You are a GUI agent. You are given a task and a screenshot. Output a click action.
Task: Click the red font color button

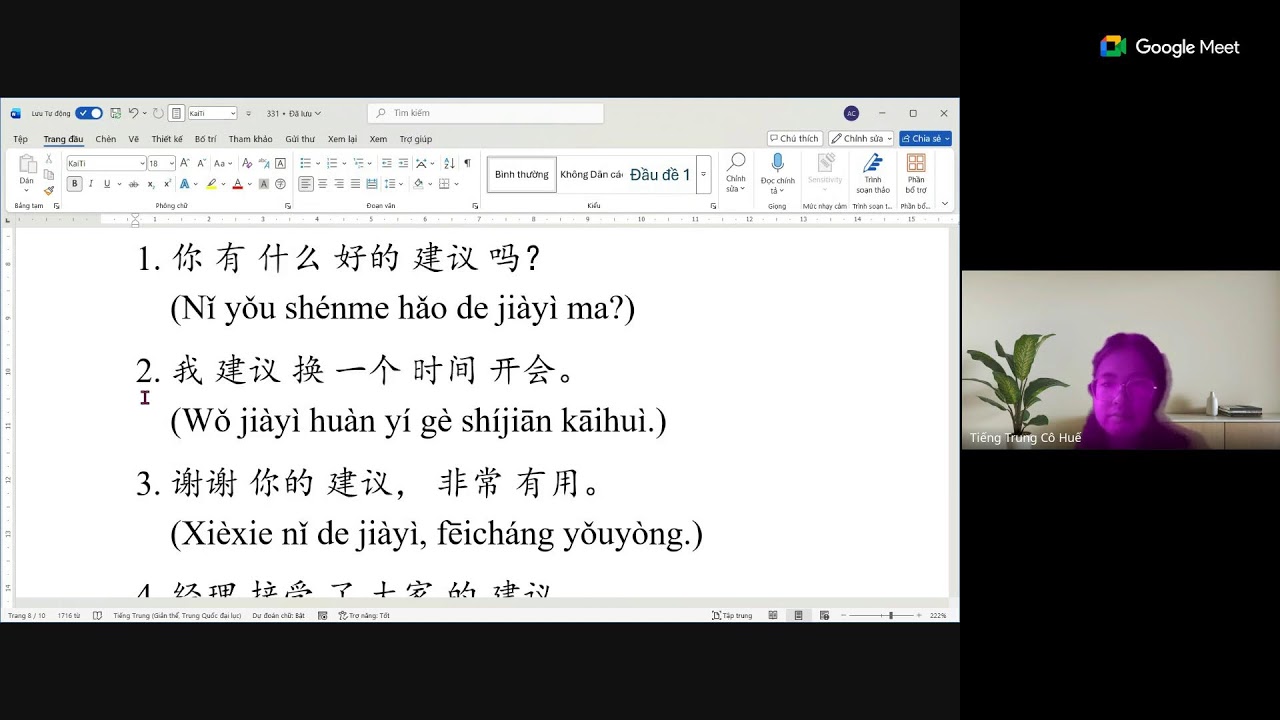click(x=237, y=184)
